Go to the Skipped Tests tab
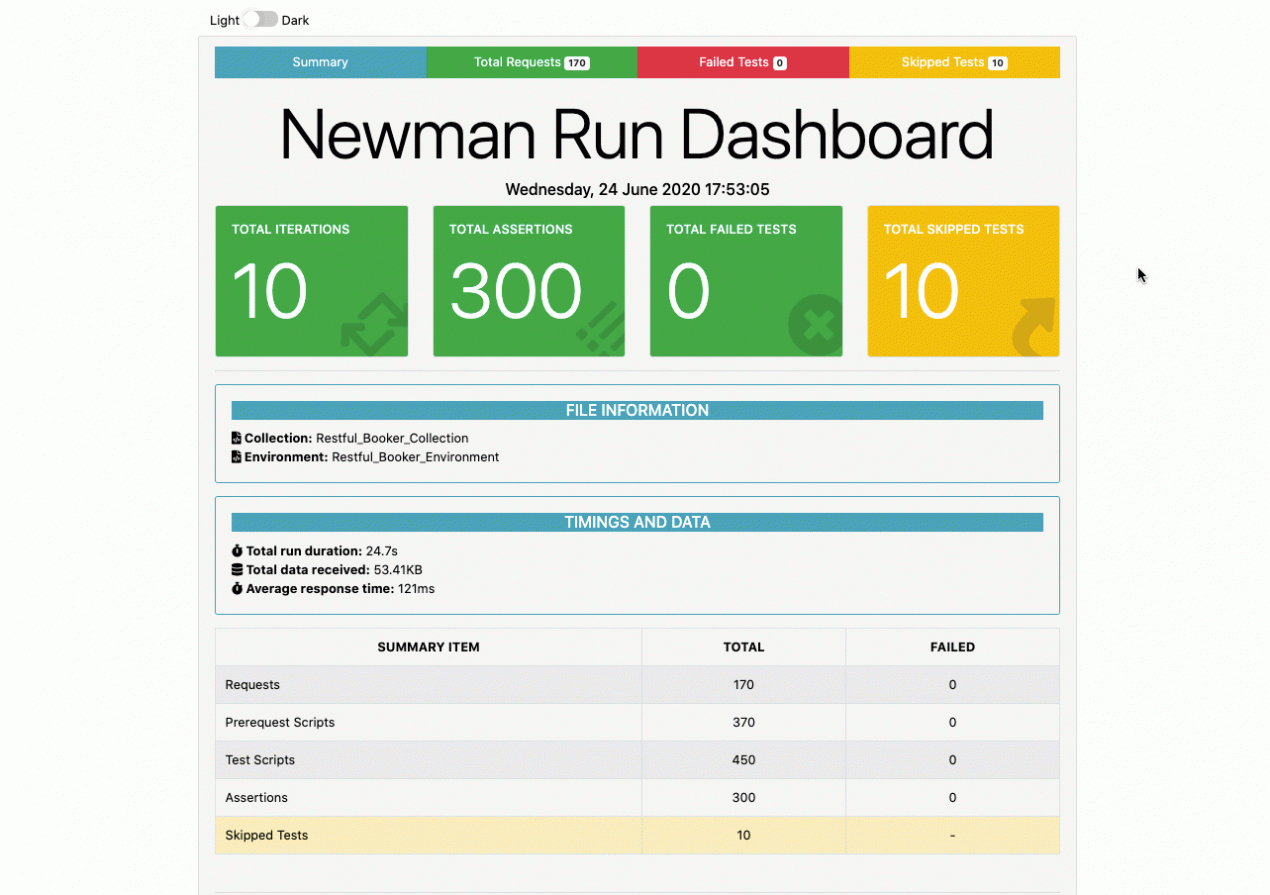The height and width of the screenshot is (895, 1270). point(954,62)
